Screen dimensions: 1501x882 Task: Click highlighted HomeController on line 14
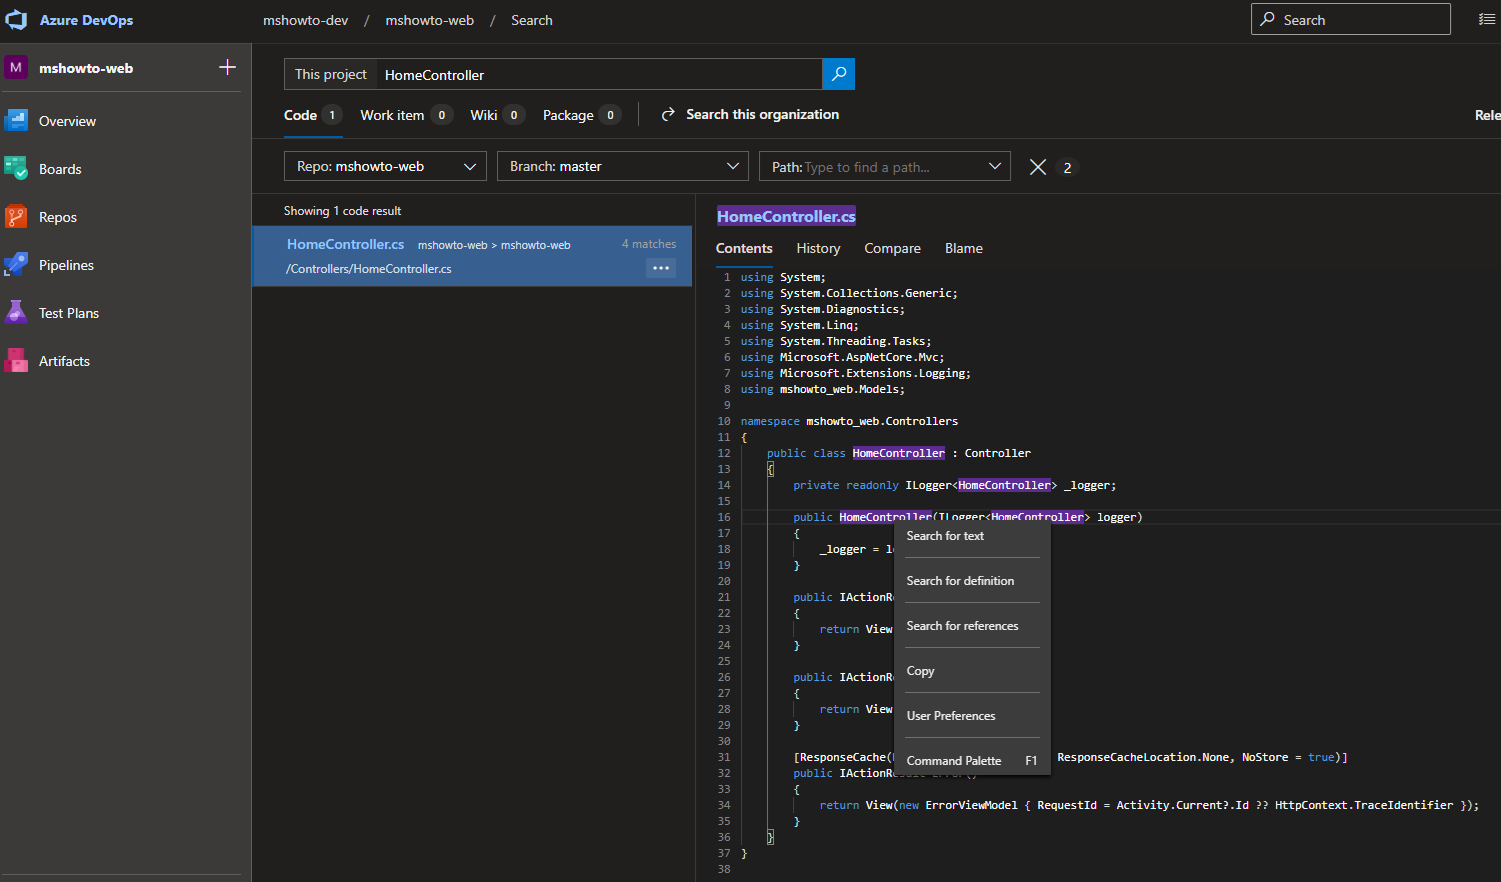coord(1004,485)
